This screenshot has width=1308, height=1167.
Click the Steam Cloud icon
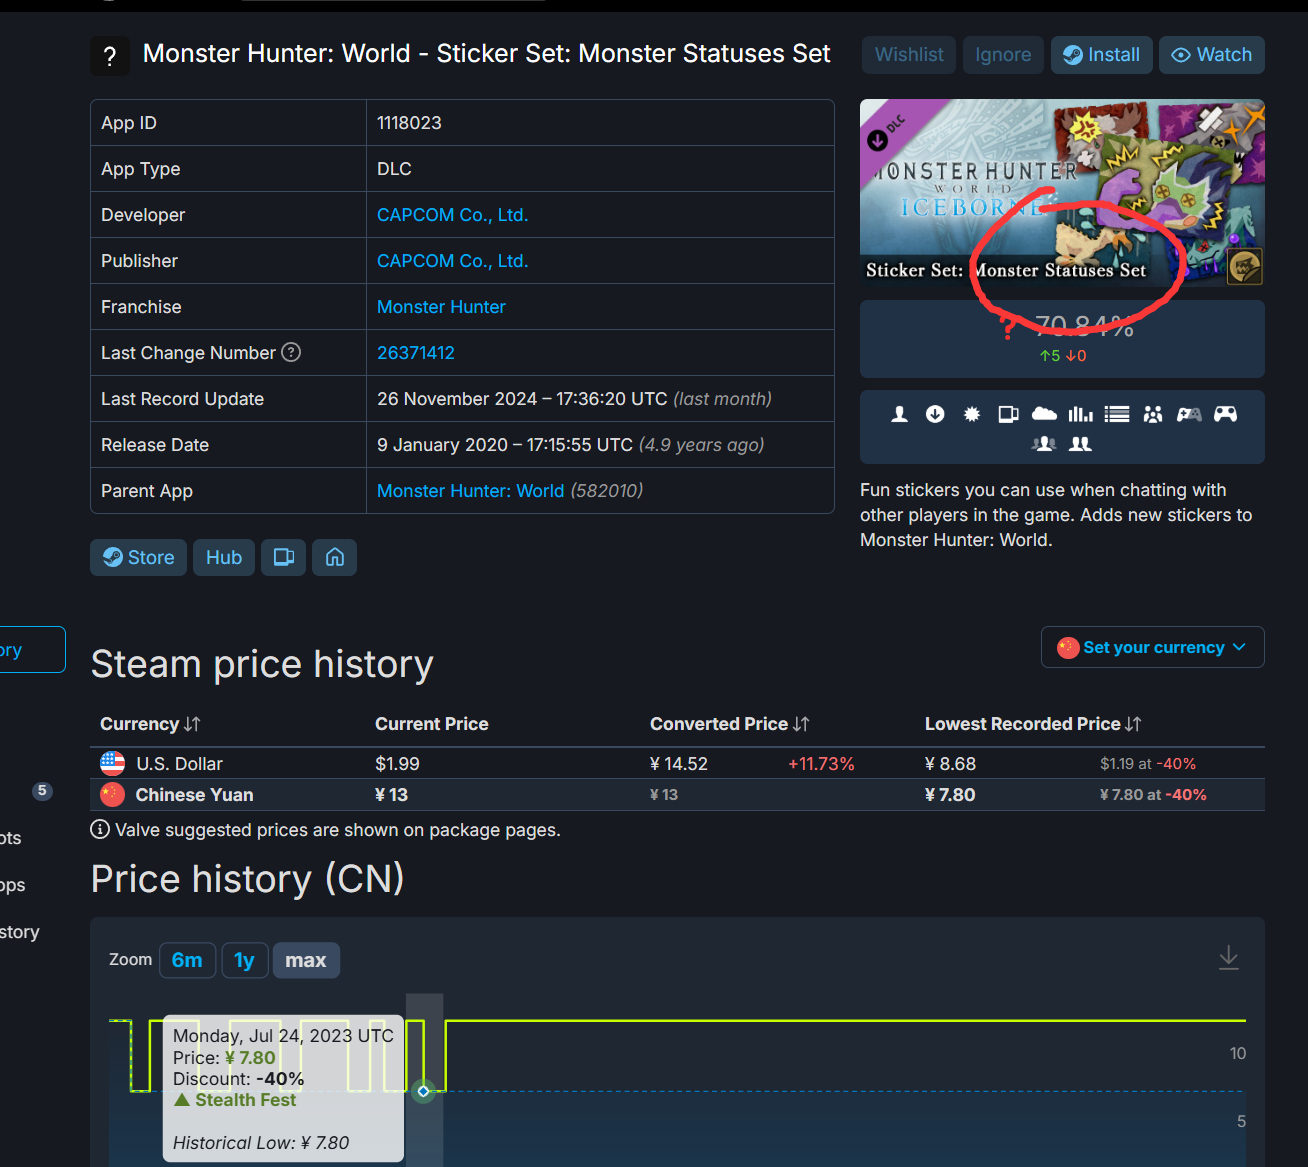pyautogui.click(x=1044, y=414)
